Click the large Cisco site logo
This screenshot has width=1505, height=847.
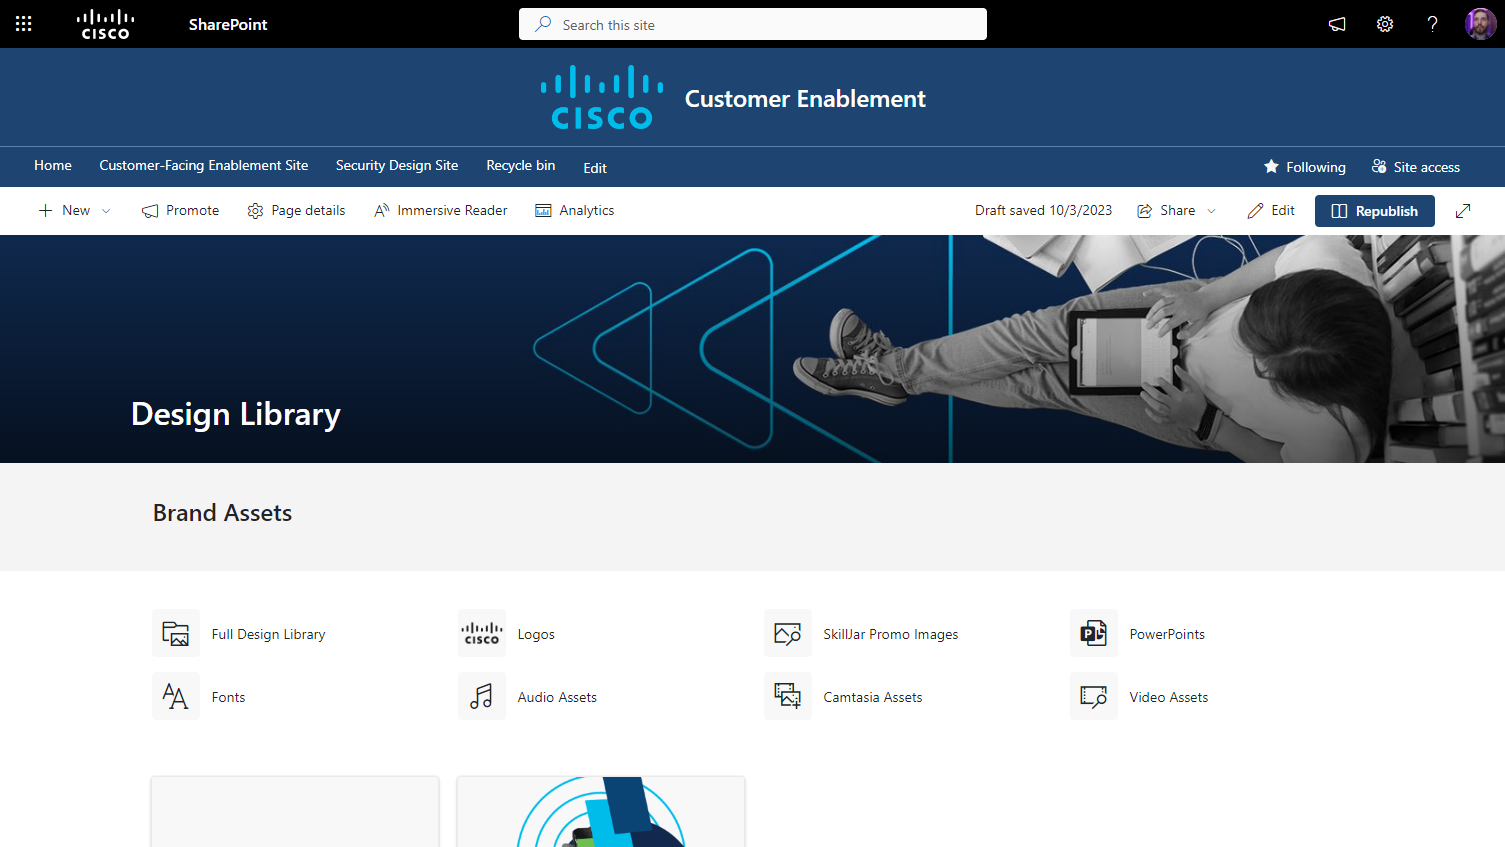pyautogui.click(x=602, y=98)
